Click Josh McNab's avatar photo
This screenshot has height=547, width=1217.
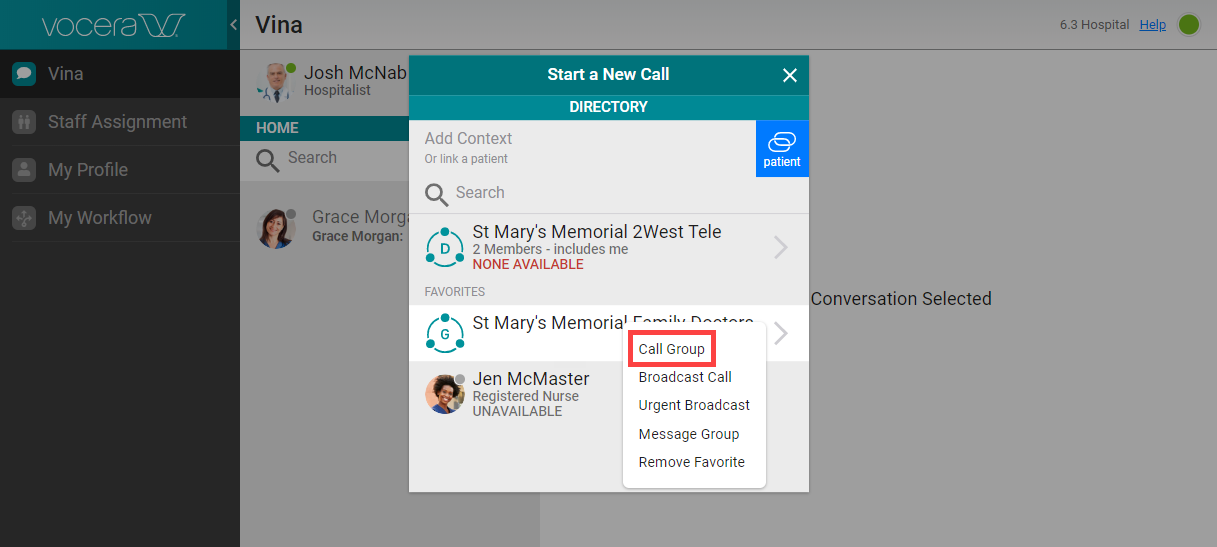point(274,82)
